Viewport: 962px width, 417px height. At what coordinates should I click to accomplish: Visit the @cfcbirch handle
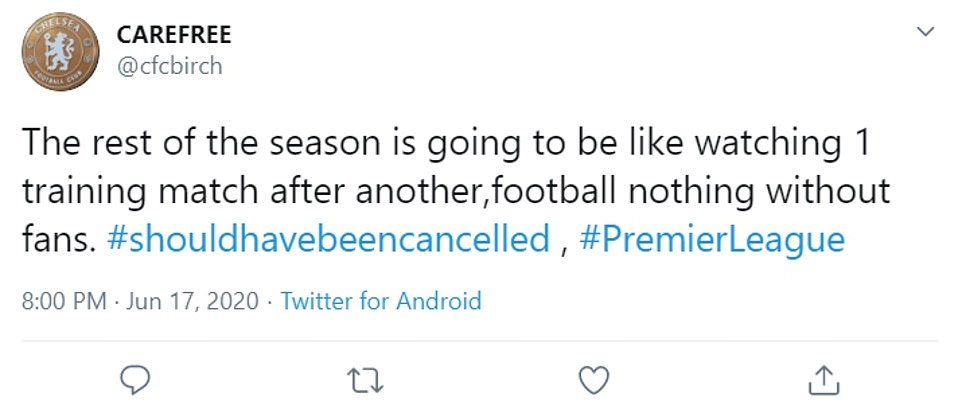click(169, 66)
